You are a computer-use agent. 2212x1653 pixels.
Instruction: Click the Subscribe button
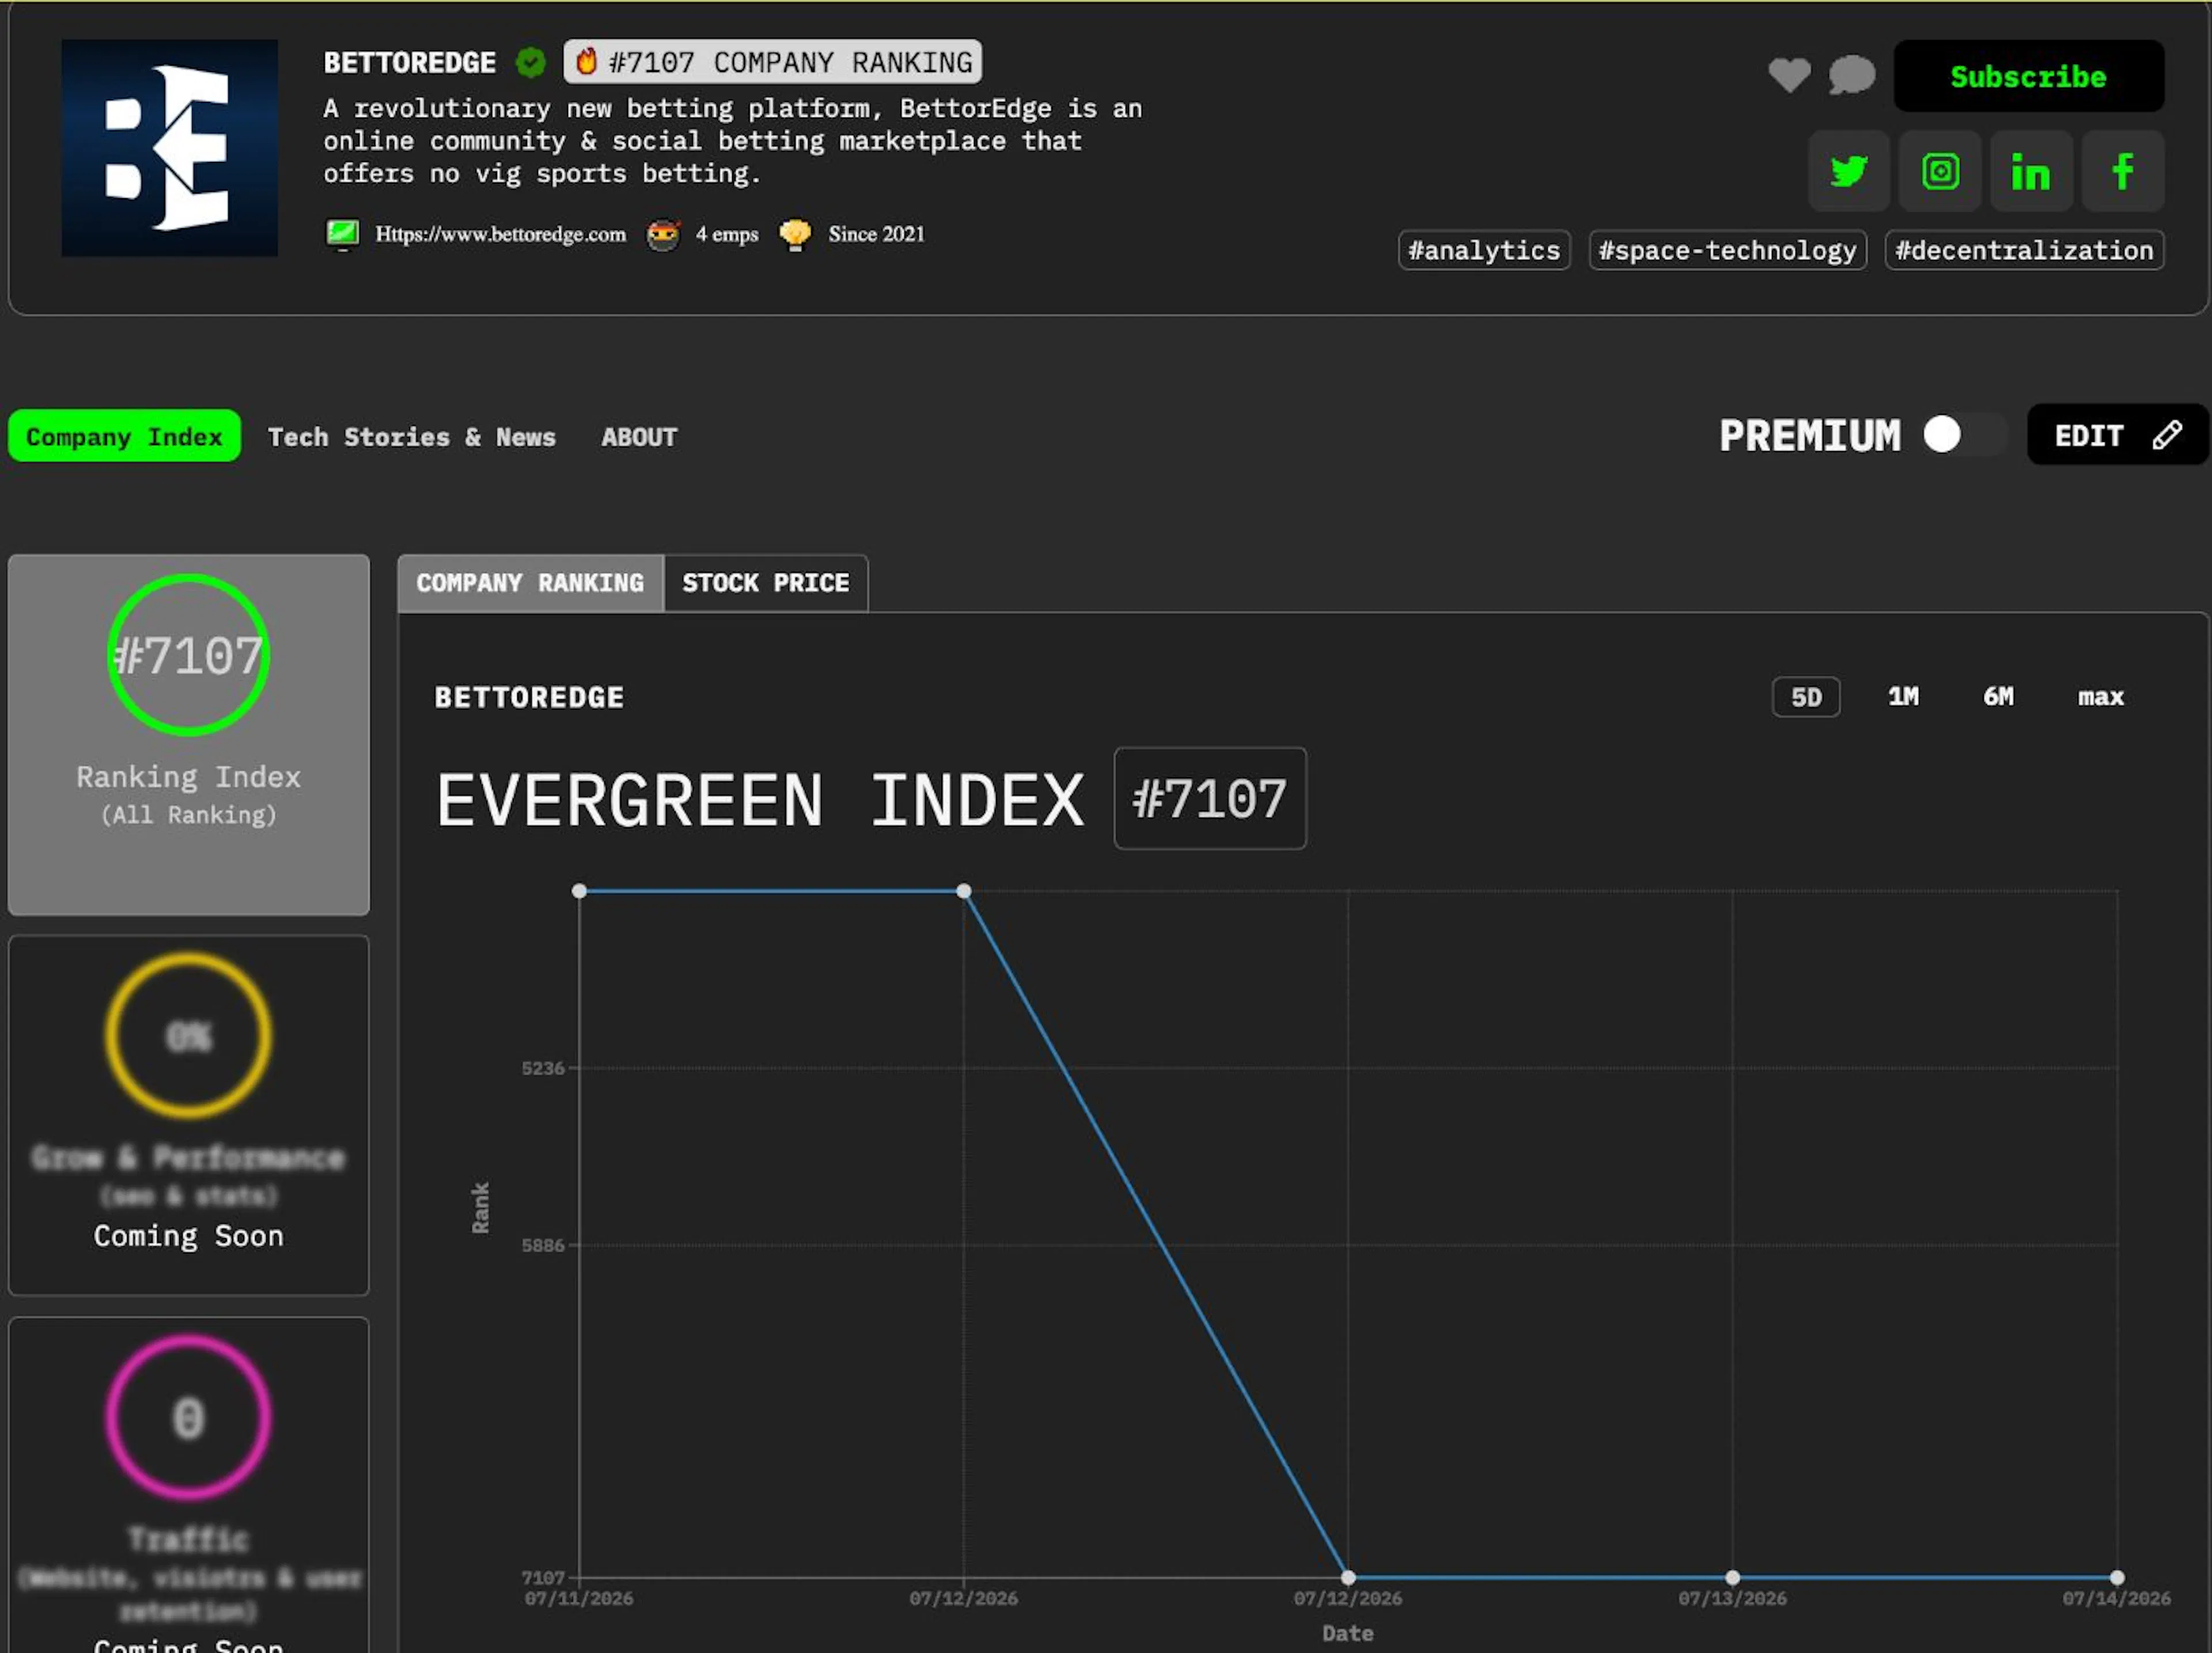(x=2028, y=76)
